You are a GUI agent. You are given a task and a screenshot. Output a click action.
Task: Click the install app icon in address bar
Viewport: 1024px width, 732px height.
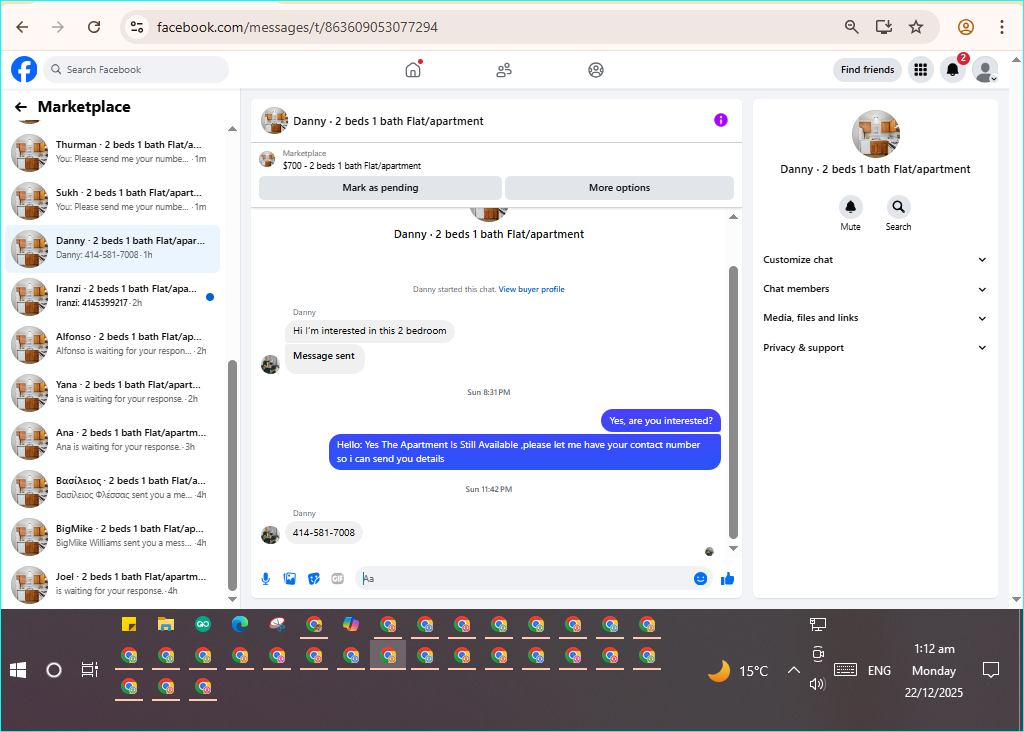(884, 27)
